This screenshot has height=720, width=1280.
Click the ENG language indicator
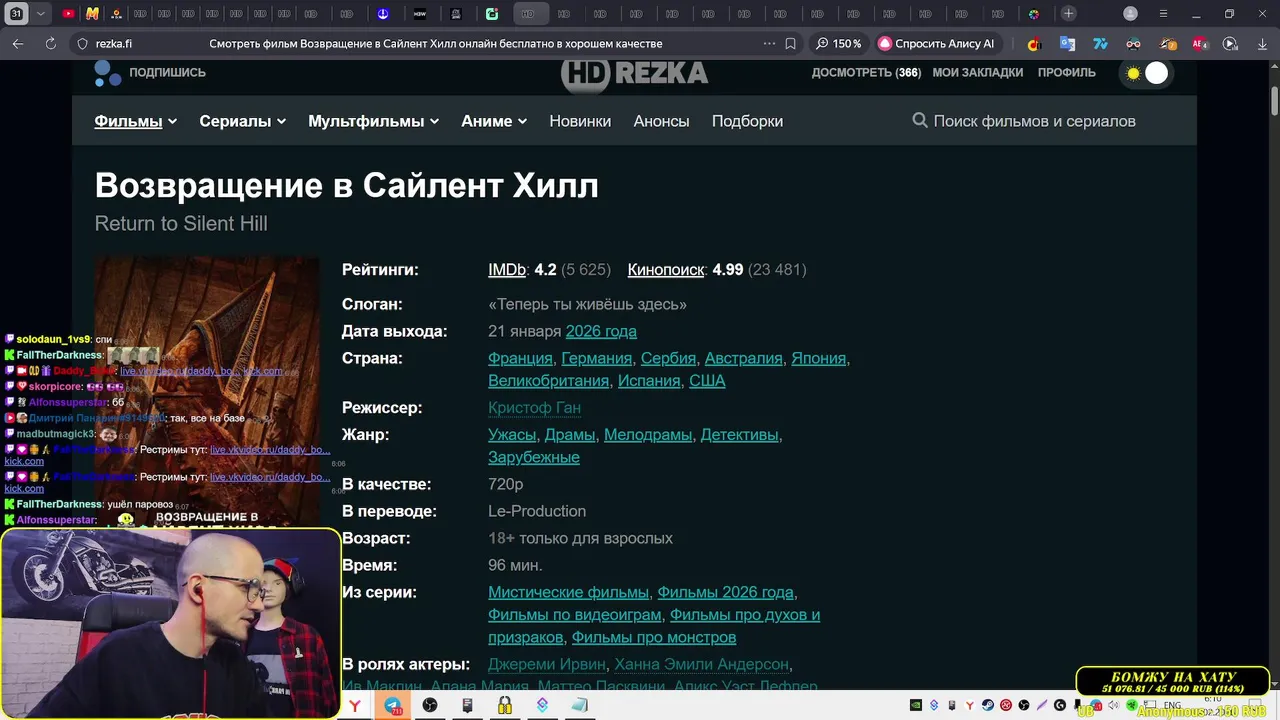click(x=1172, y=705)
